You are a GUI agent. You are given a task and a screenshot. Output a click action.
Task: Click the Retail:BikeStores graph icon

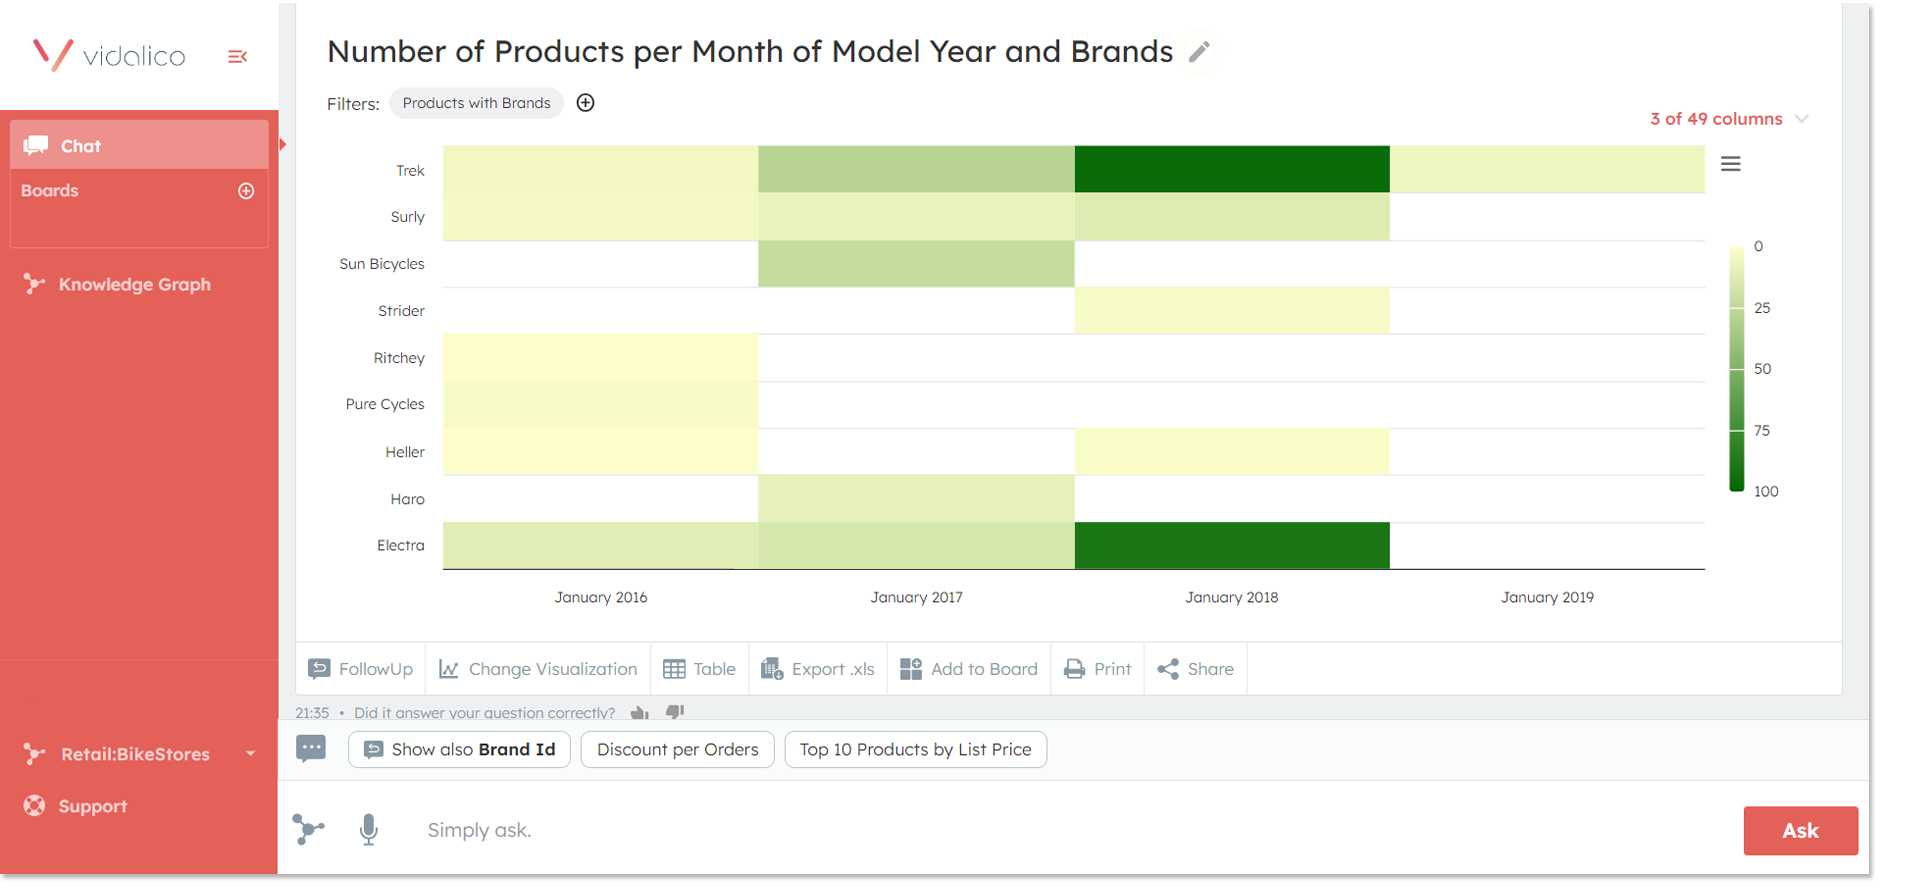click(x=34, y=754)
